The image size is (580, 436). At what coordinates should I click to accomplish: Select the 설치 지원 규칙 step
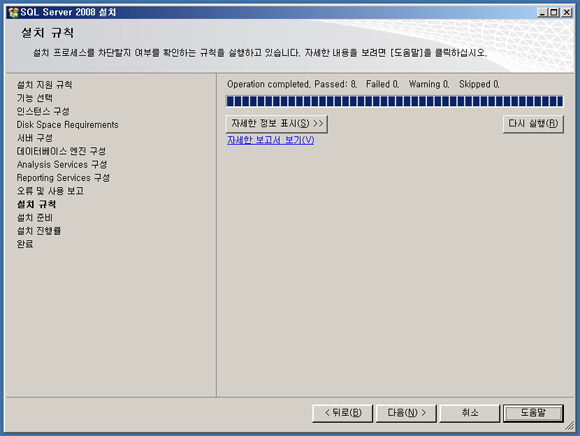(44, 85)
